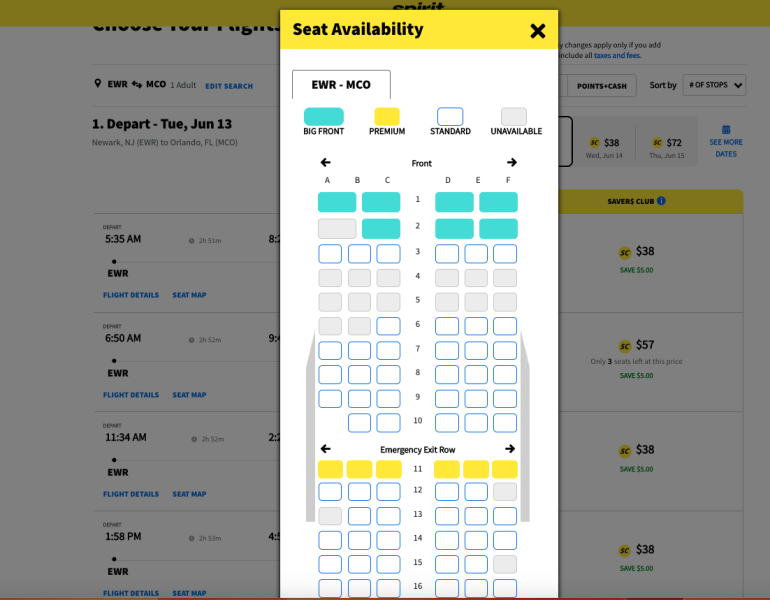770x600 pixels.
Task: Click the Points+Cash tab
Action: click(602, 86)
